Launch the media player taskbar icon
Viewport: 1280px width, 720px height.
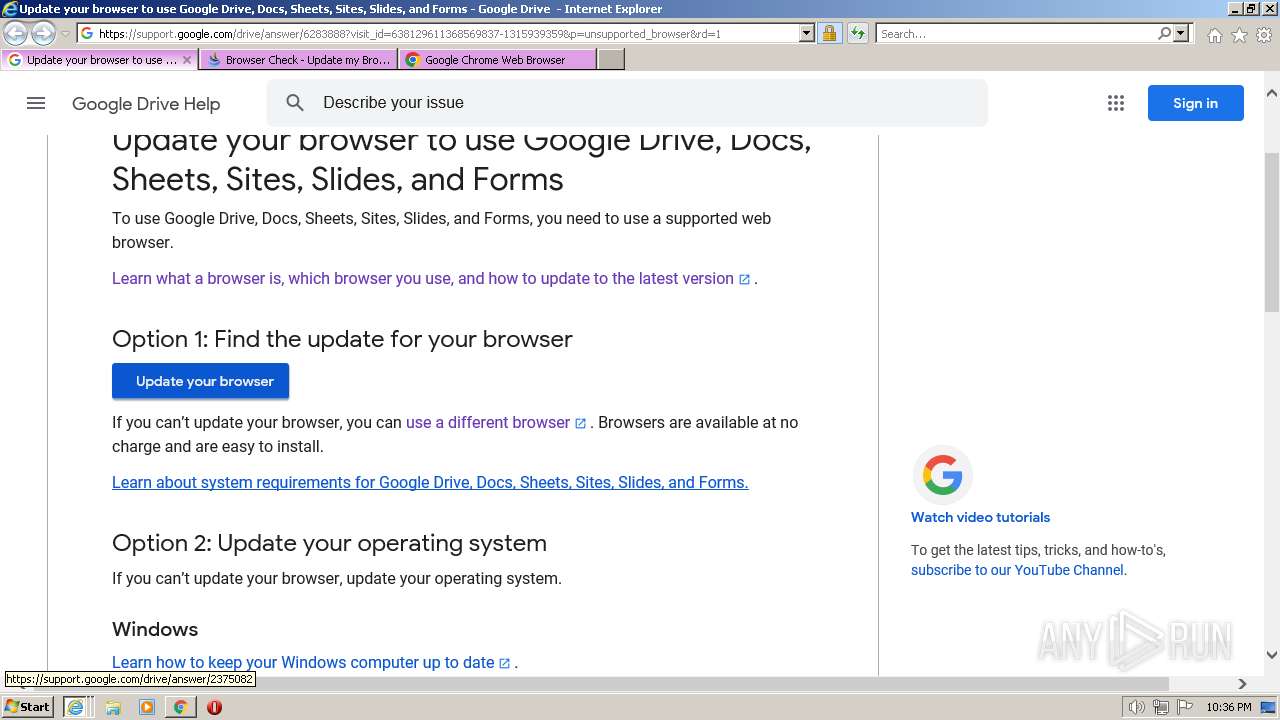coord(147,707)
